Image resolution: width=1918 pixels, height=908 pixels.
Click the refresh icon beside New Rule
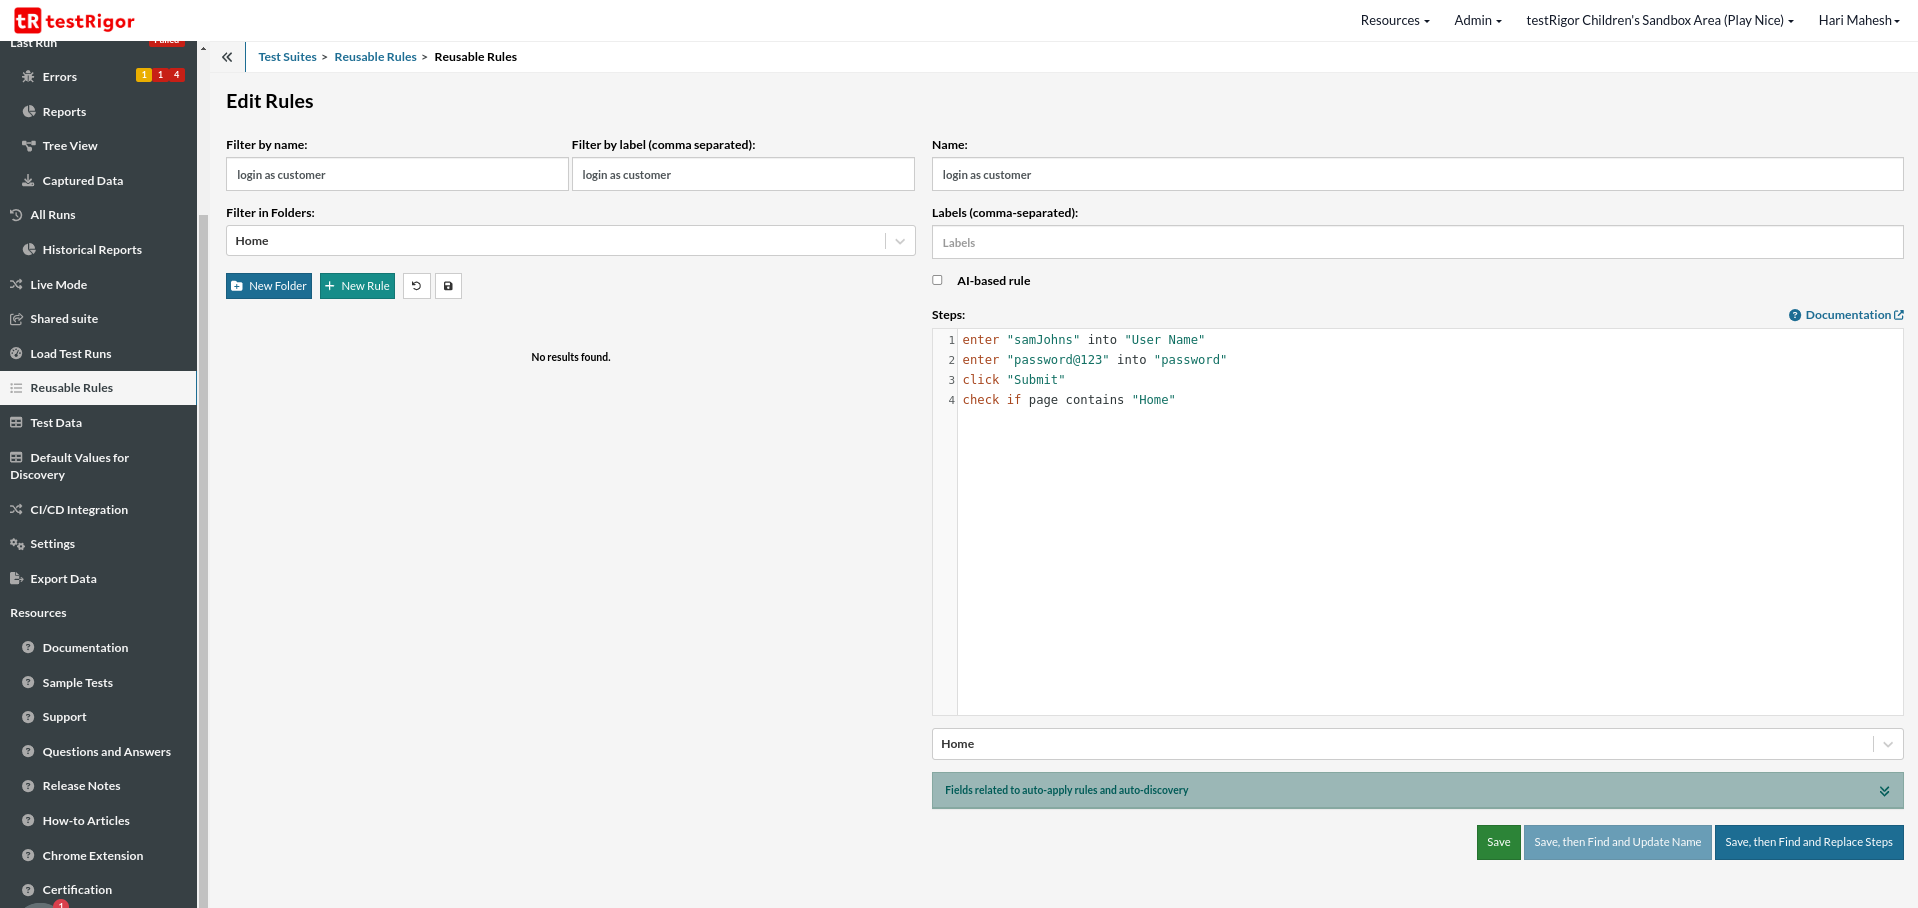pyautogui.click(x=416, y=286)
